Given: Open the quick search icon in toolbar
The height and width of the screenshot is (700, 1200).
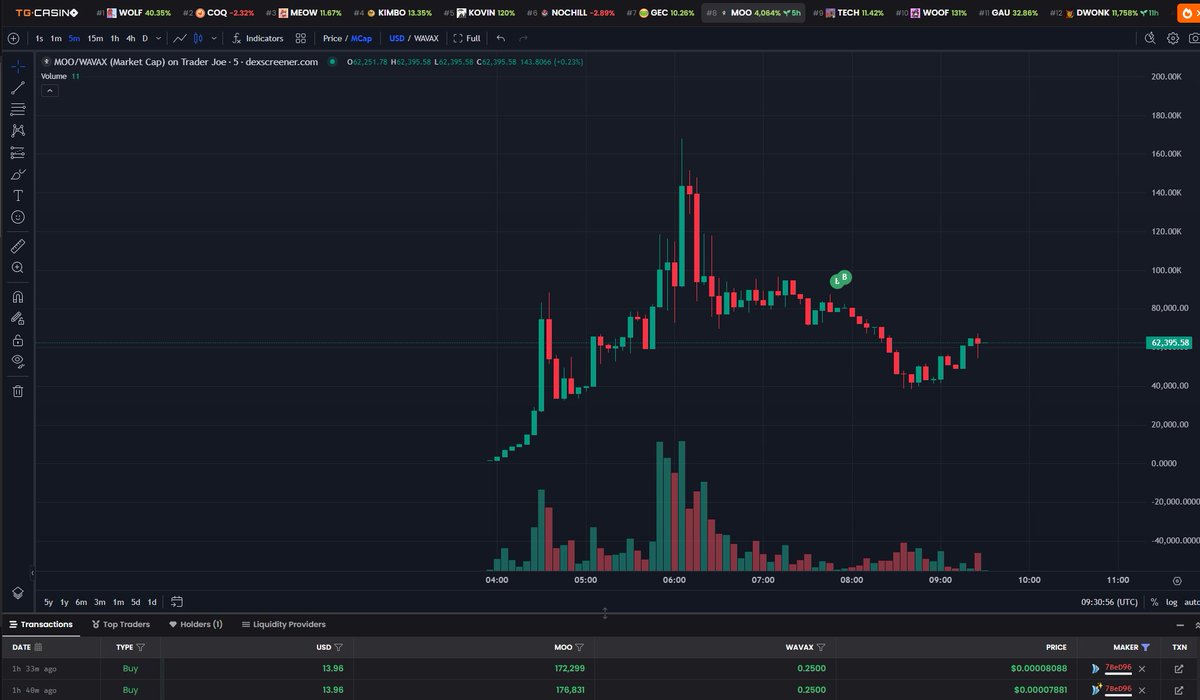Looking at the screenshot, I should tap(1150, 38).
